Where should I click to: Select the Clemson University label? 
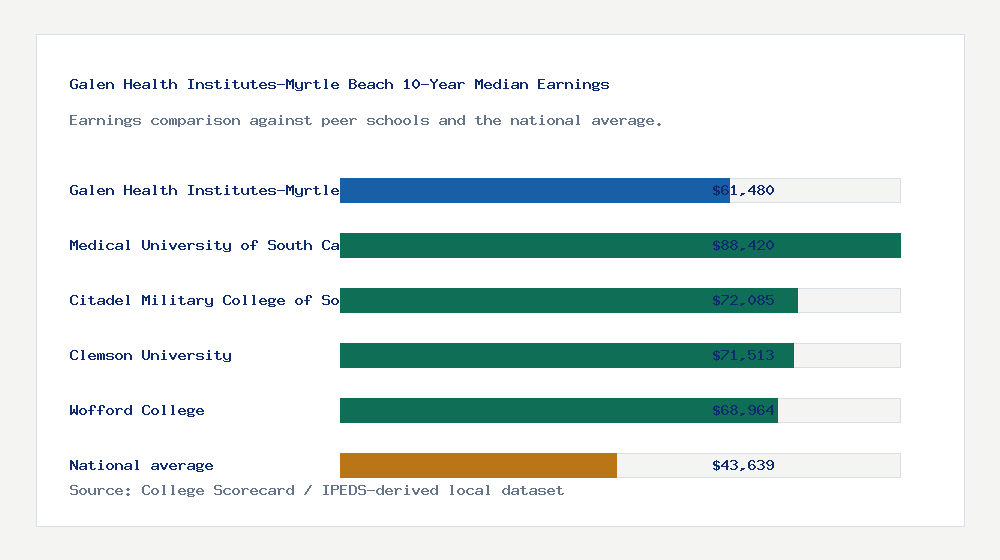click(151, 355)
